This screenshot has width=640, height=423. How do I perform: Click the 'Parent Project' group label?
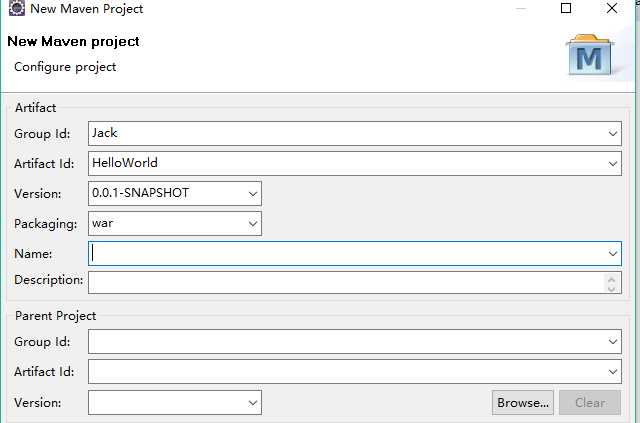pos(56,316)
